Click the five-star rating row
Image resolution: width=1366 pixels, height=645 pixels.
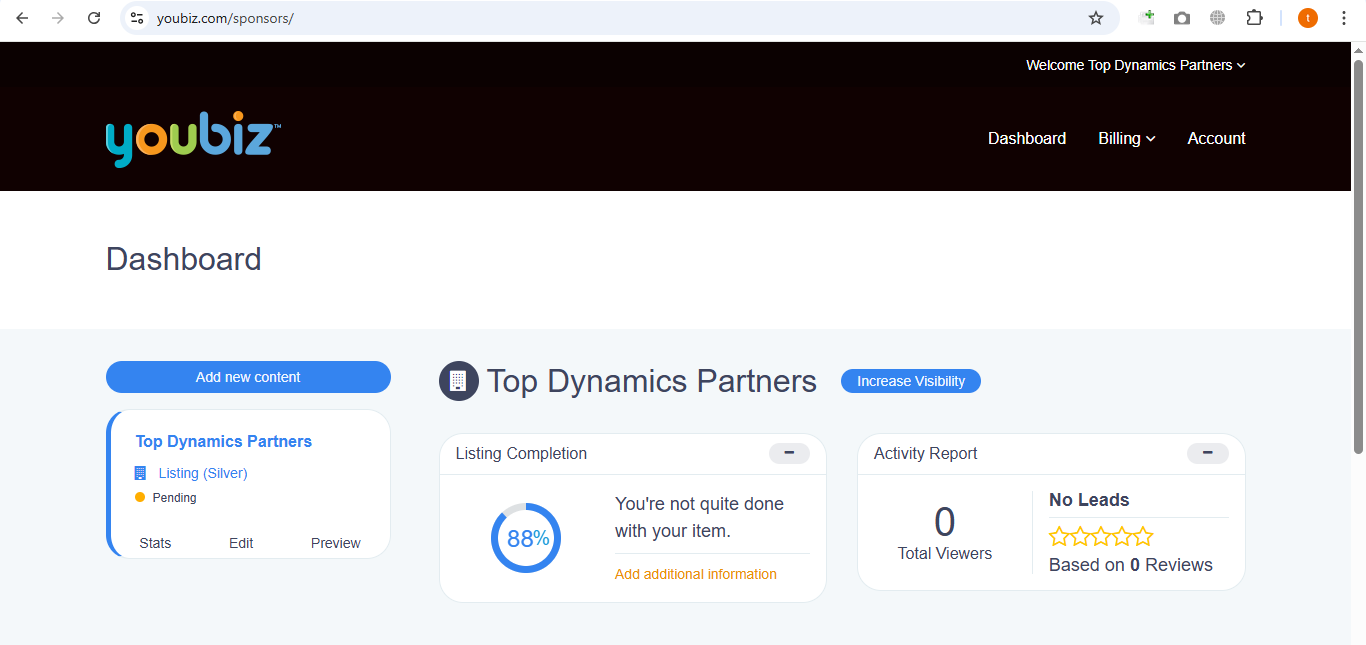(x=1101, y=536)
